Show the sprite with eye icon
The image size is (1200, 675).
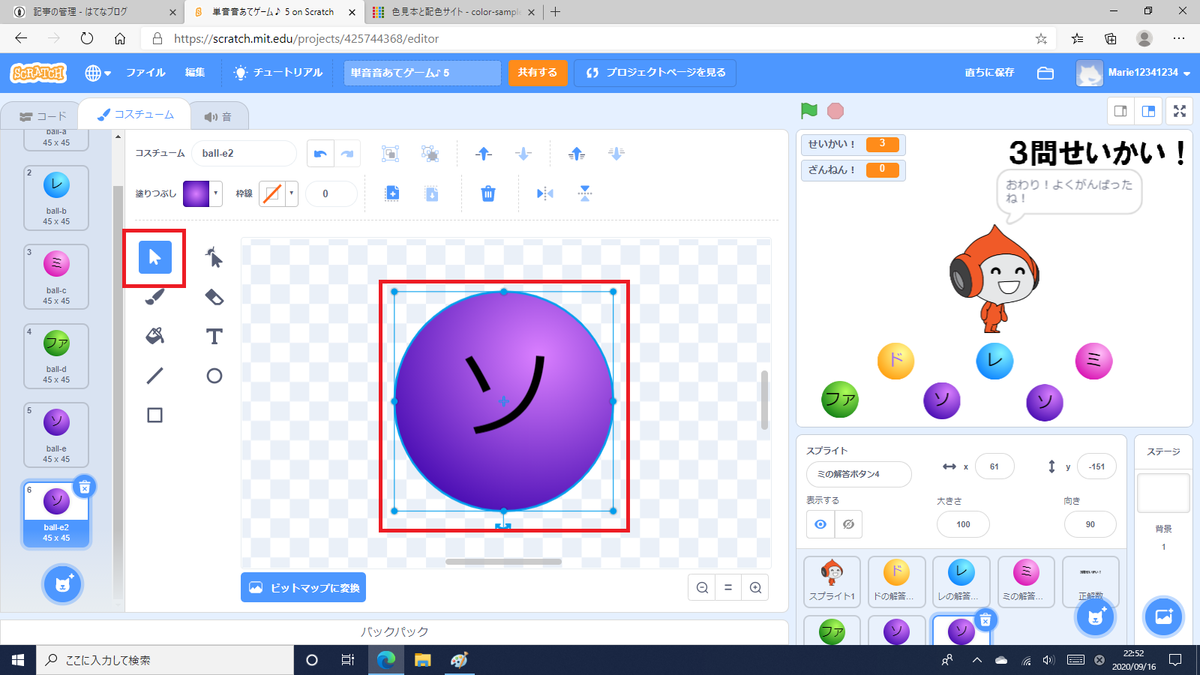(x=821, y=524)
